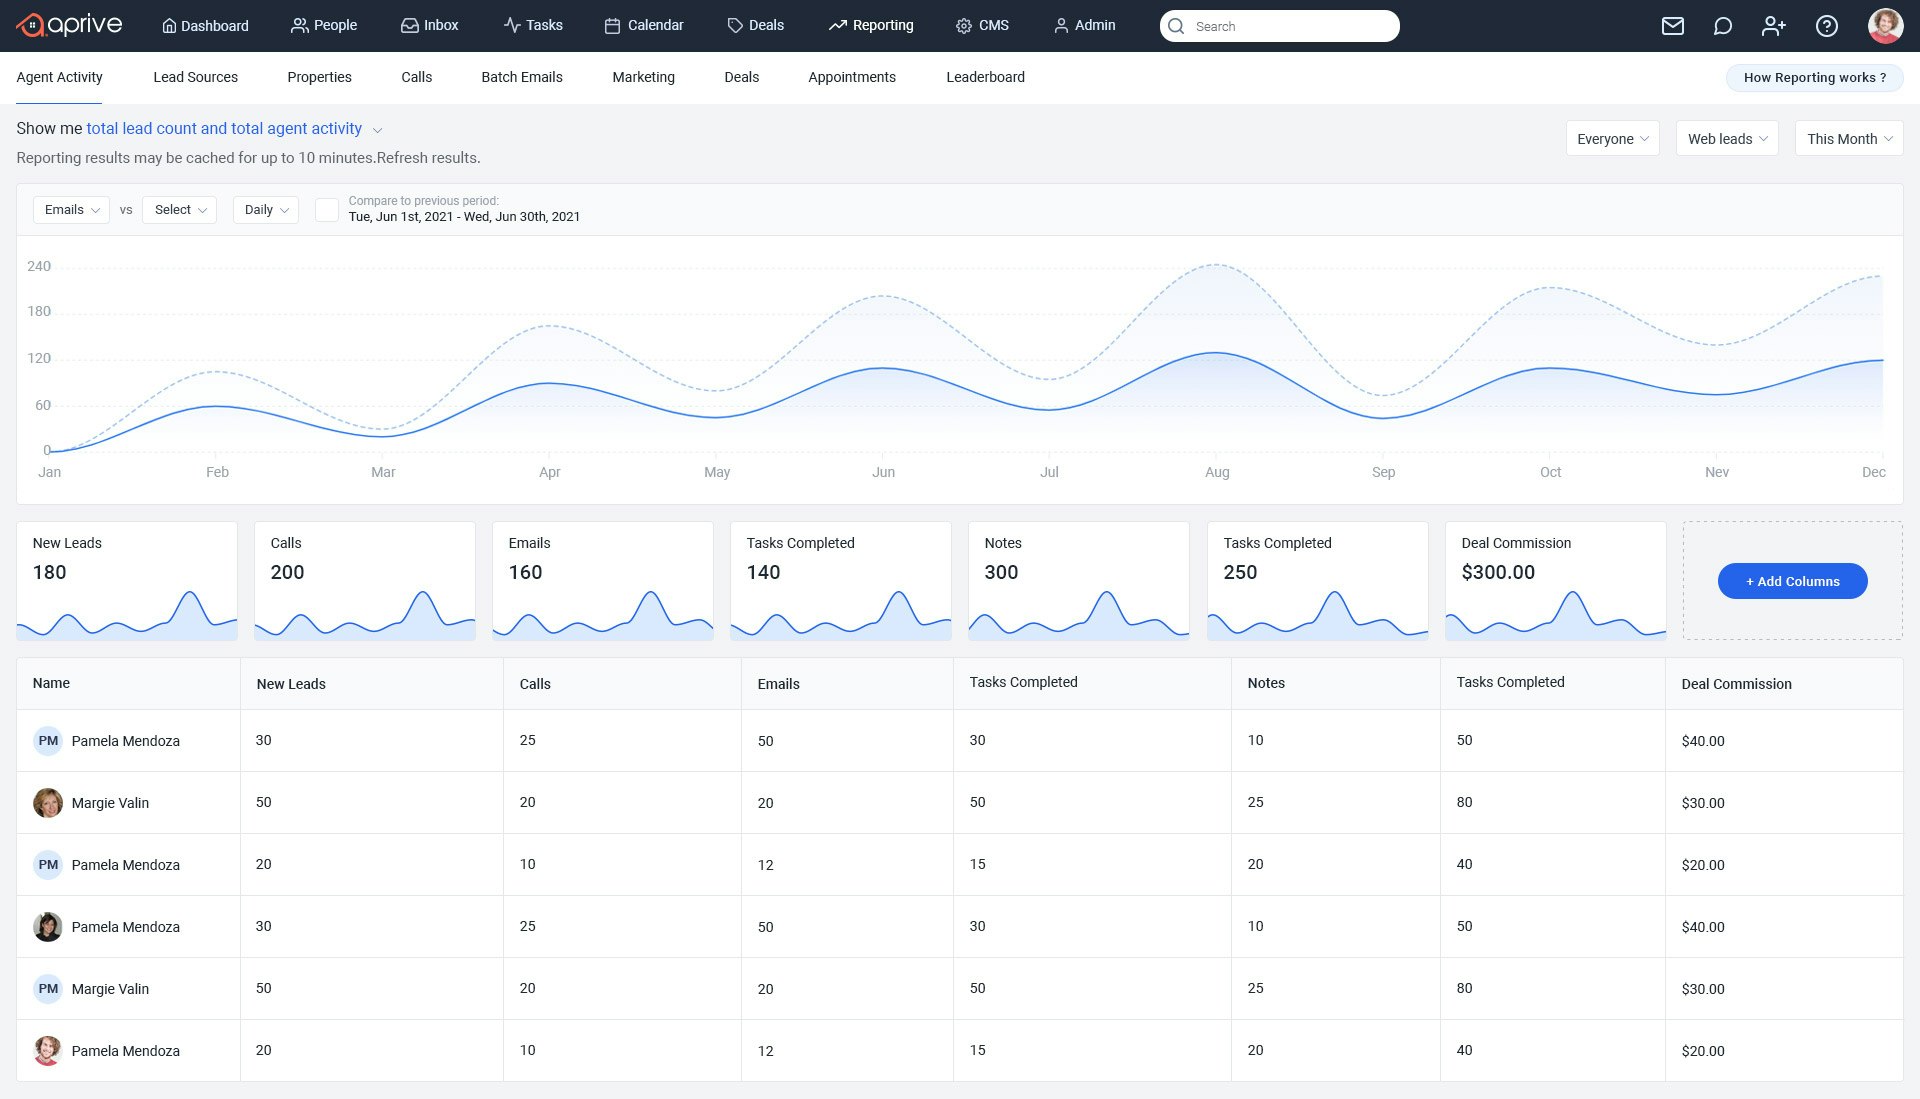Go to Calendar in top navigation
This screenshot has height=1099, width=1920.
coord(644,25)
